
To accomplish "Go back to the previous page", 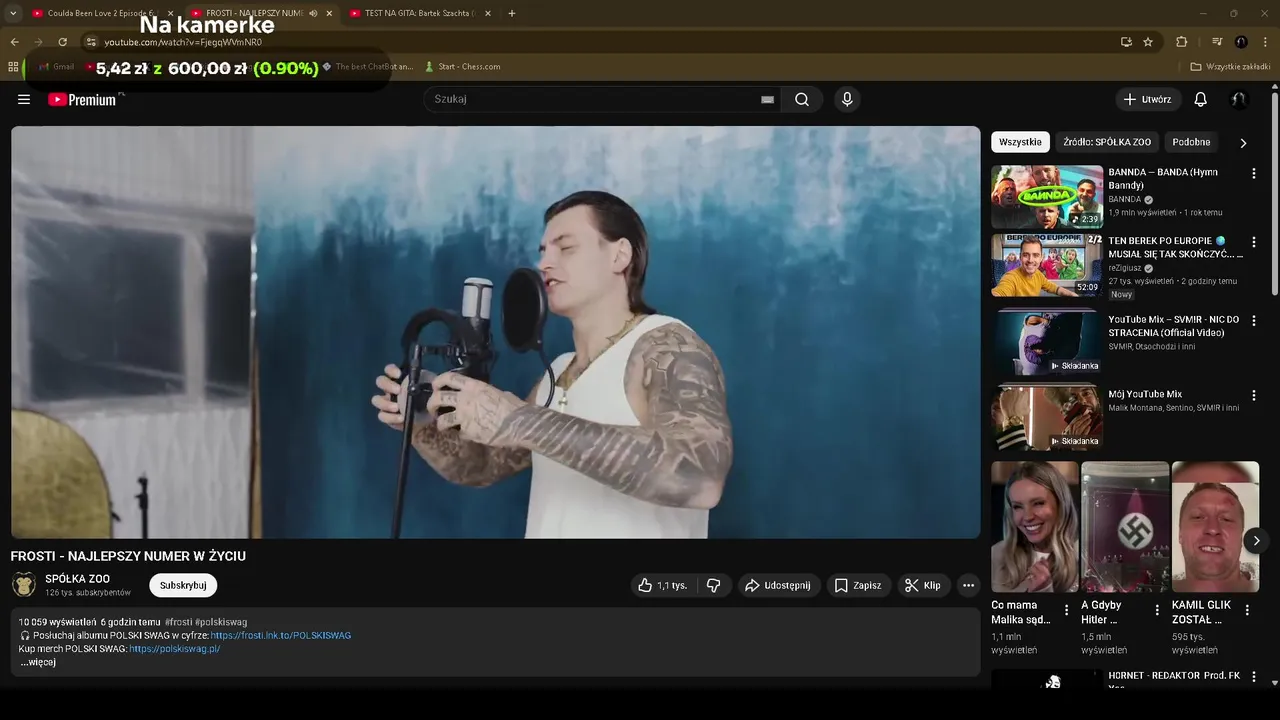I will 14,42.
